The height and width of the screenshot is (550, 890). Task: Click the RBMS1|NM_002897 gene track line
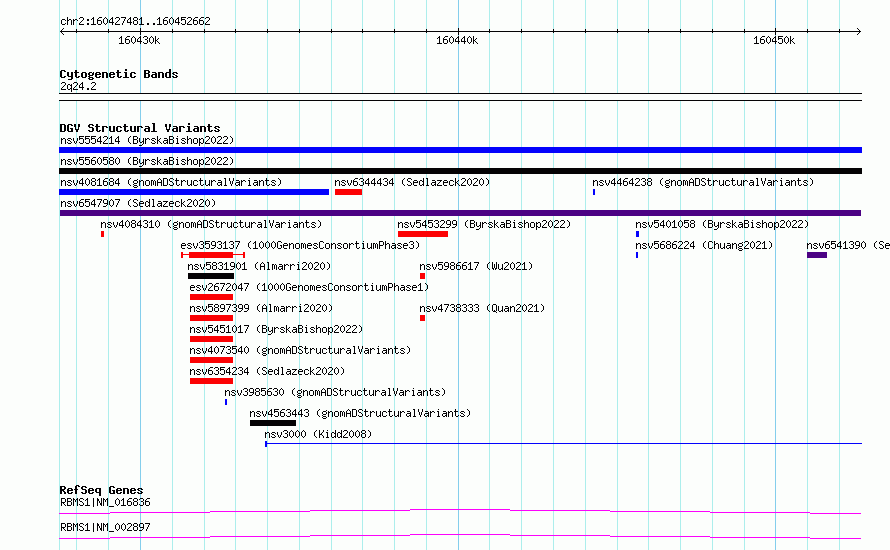(460, 536)
